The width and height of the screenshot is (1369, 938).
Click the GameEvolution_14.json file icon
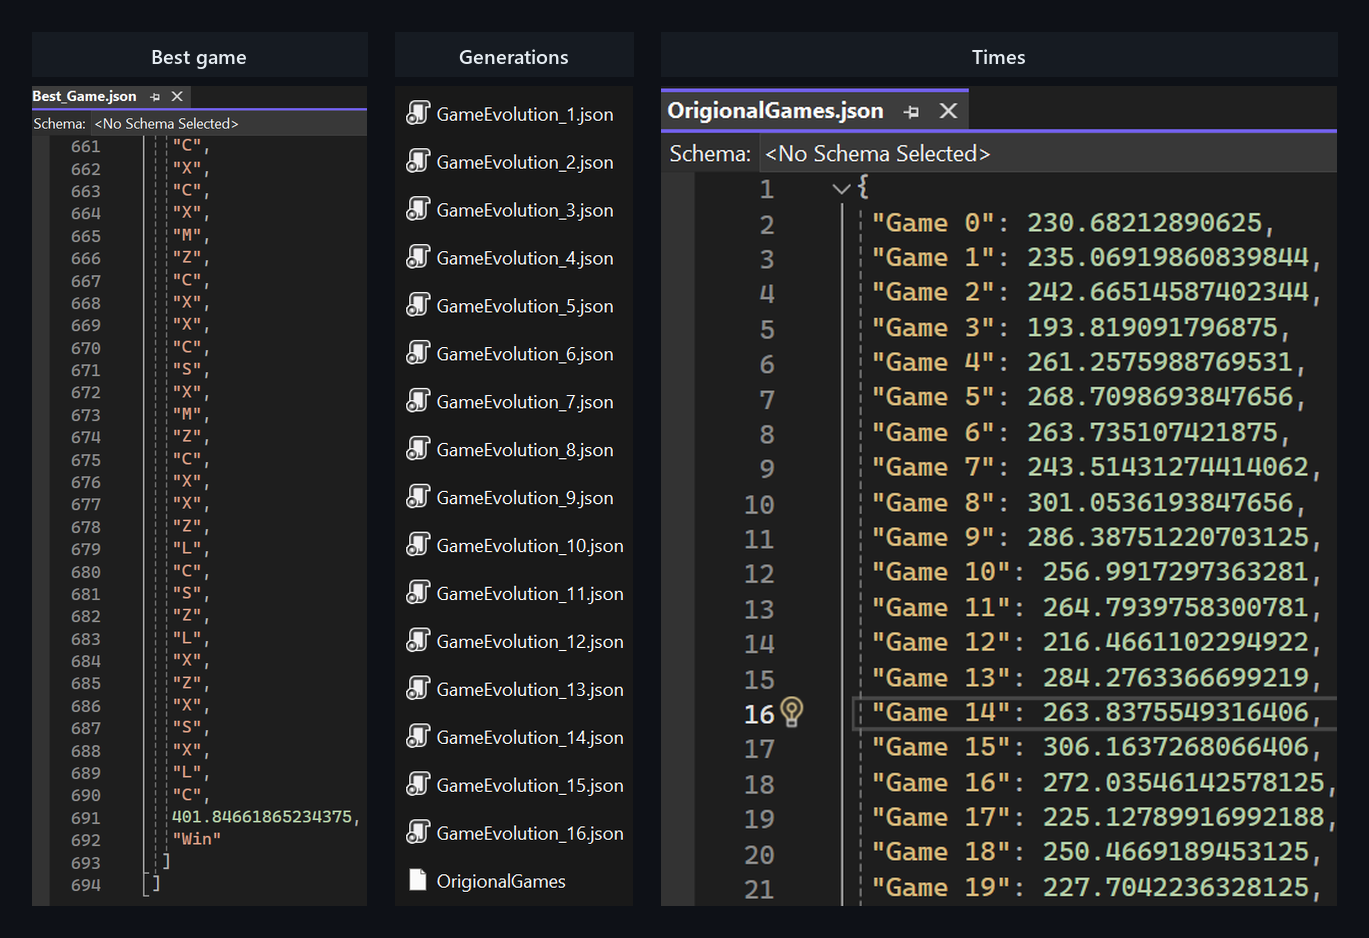(418, 737)
